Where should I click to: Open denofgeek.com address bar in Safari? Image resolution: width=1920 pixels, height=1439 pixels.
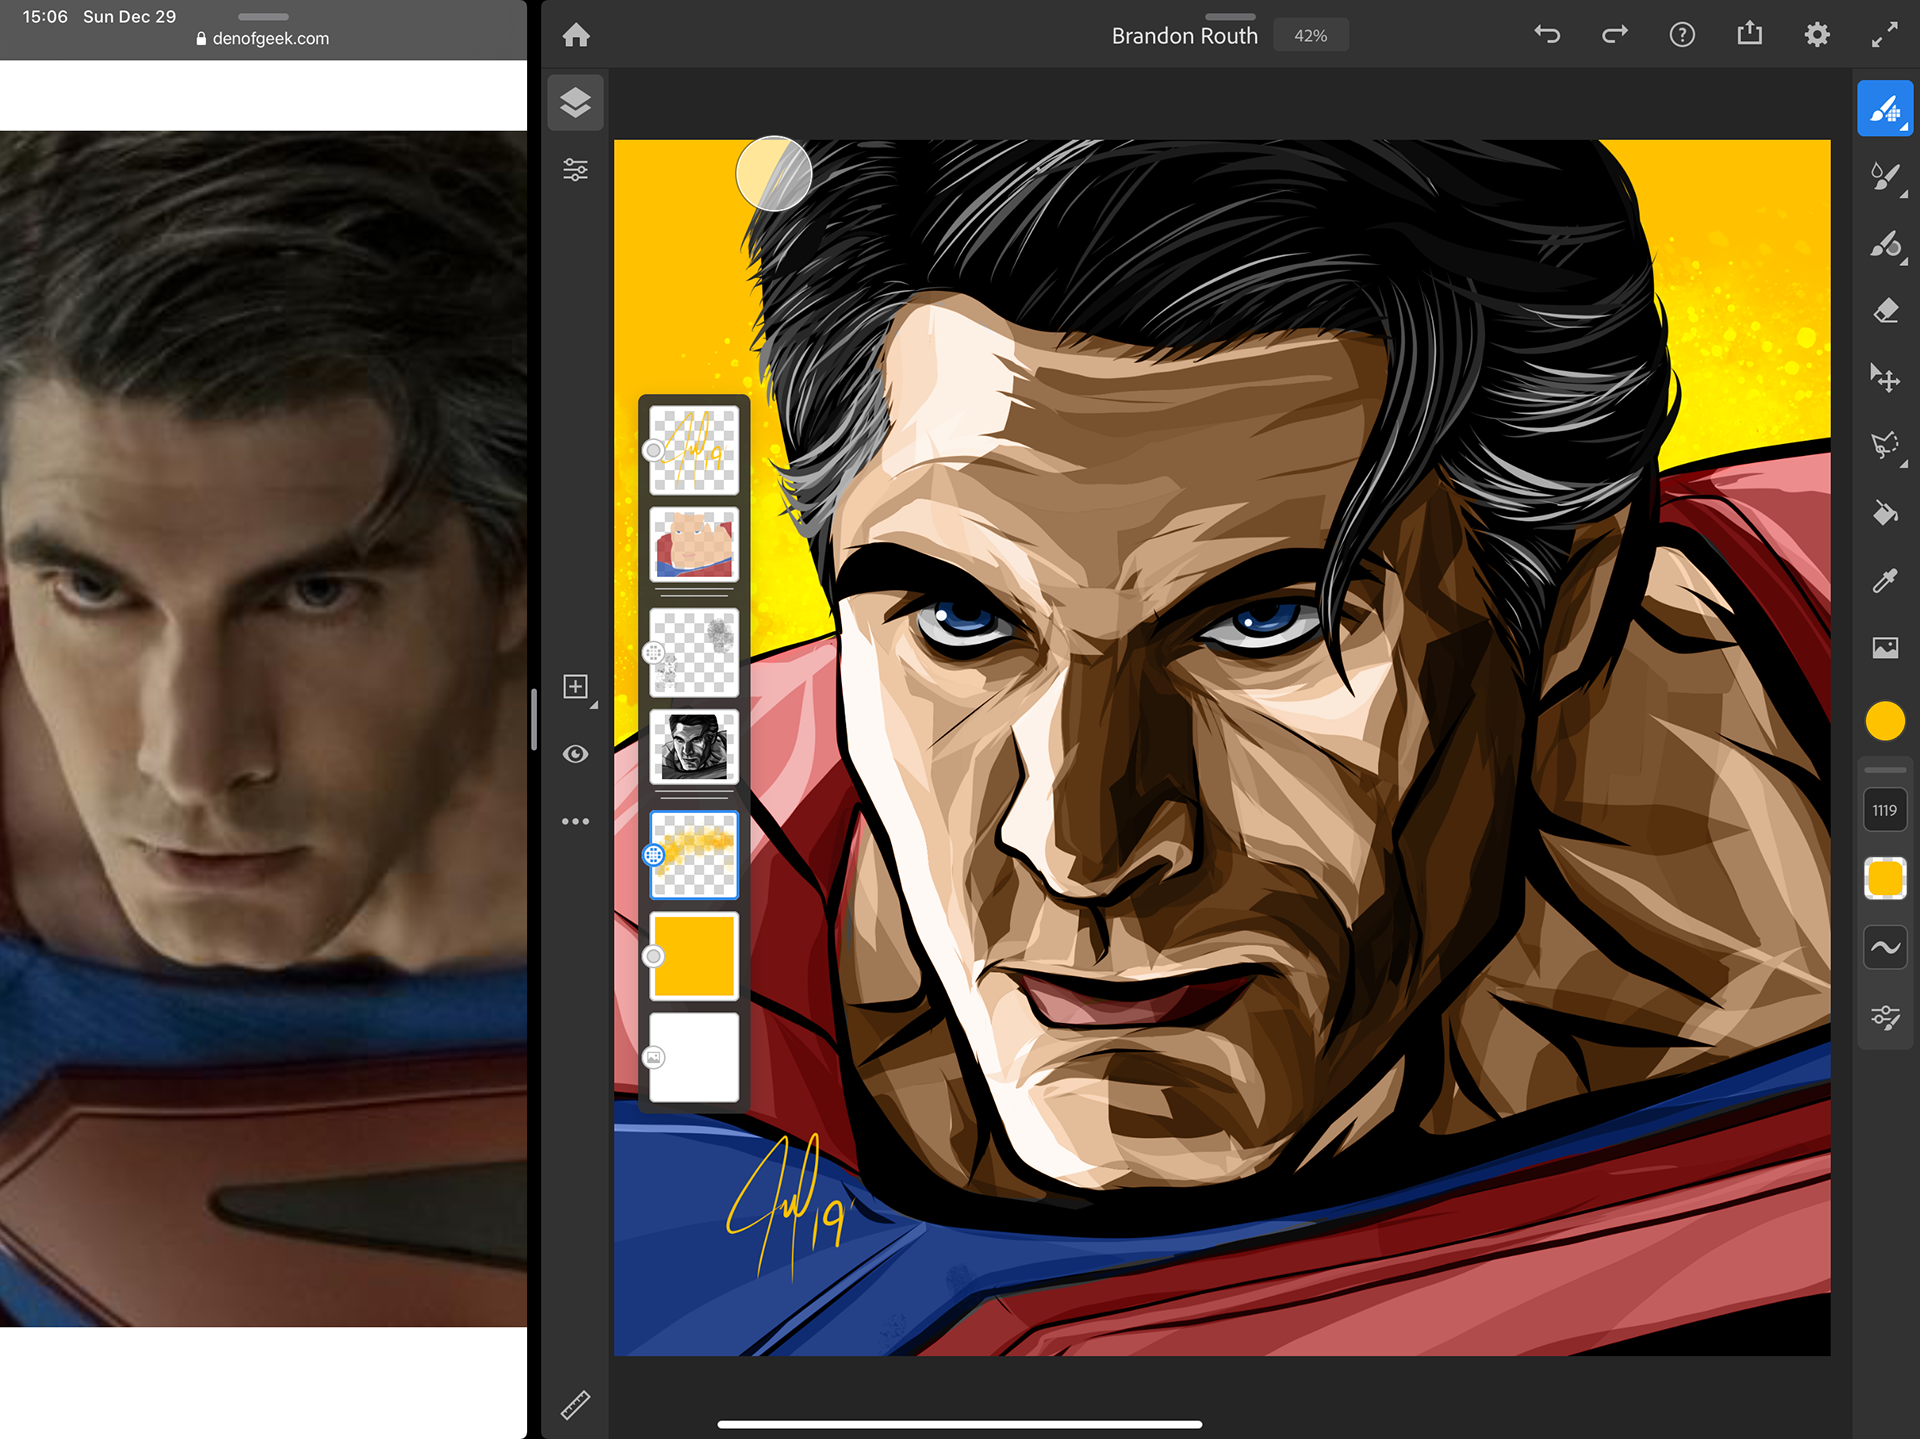coord(263,38)
